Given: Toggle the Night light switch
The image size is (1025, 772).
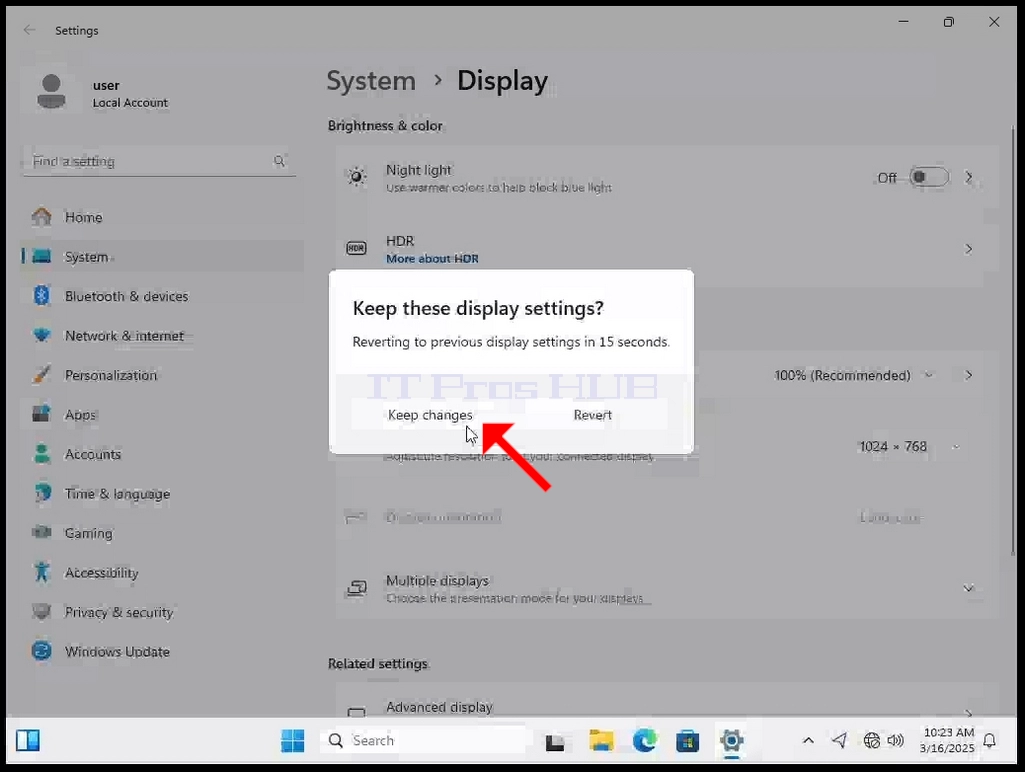Looking at the screenshot, I should tap(929, 177).
